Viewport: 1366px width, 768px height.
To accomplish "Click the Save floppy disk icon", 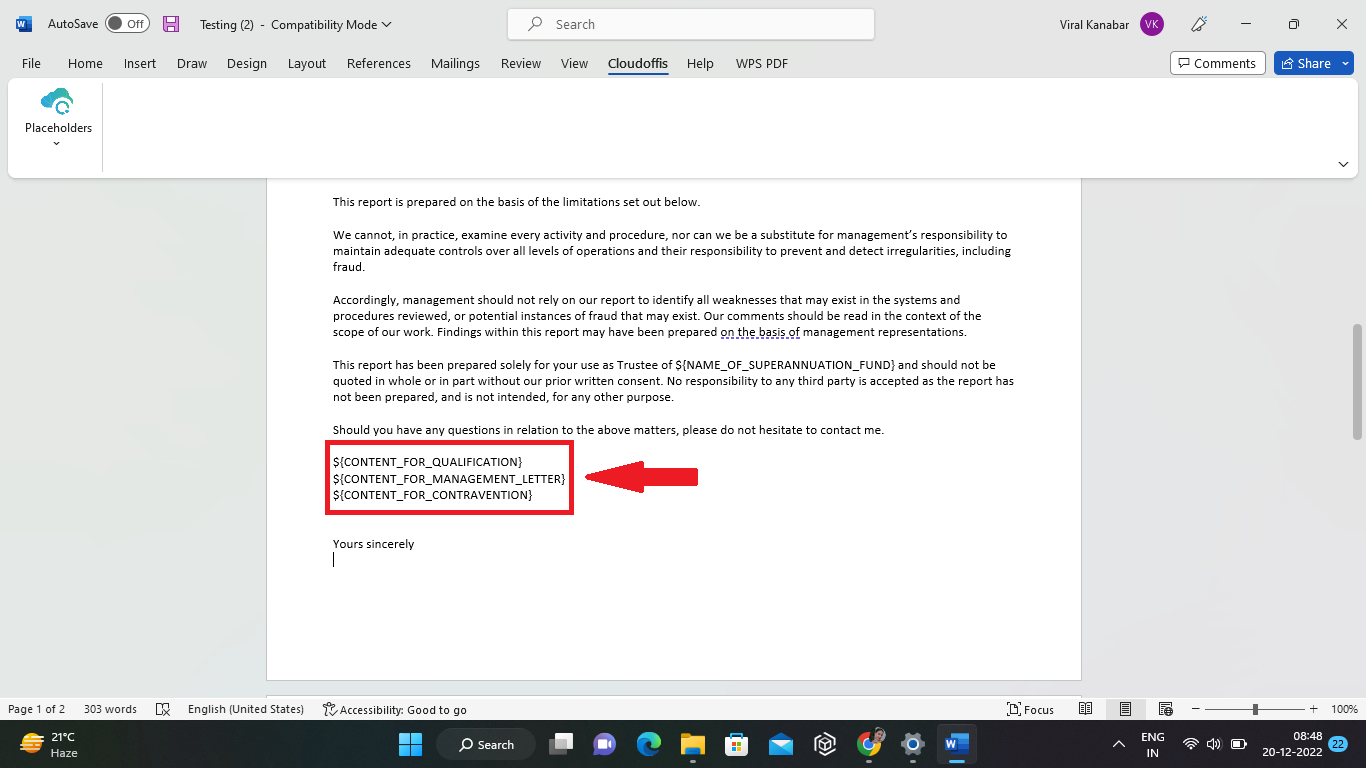I will pyautogui.click(x=171, y=24).
